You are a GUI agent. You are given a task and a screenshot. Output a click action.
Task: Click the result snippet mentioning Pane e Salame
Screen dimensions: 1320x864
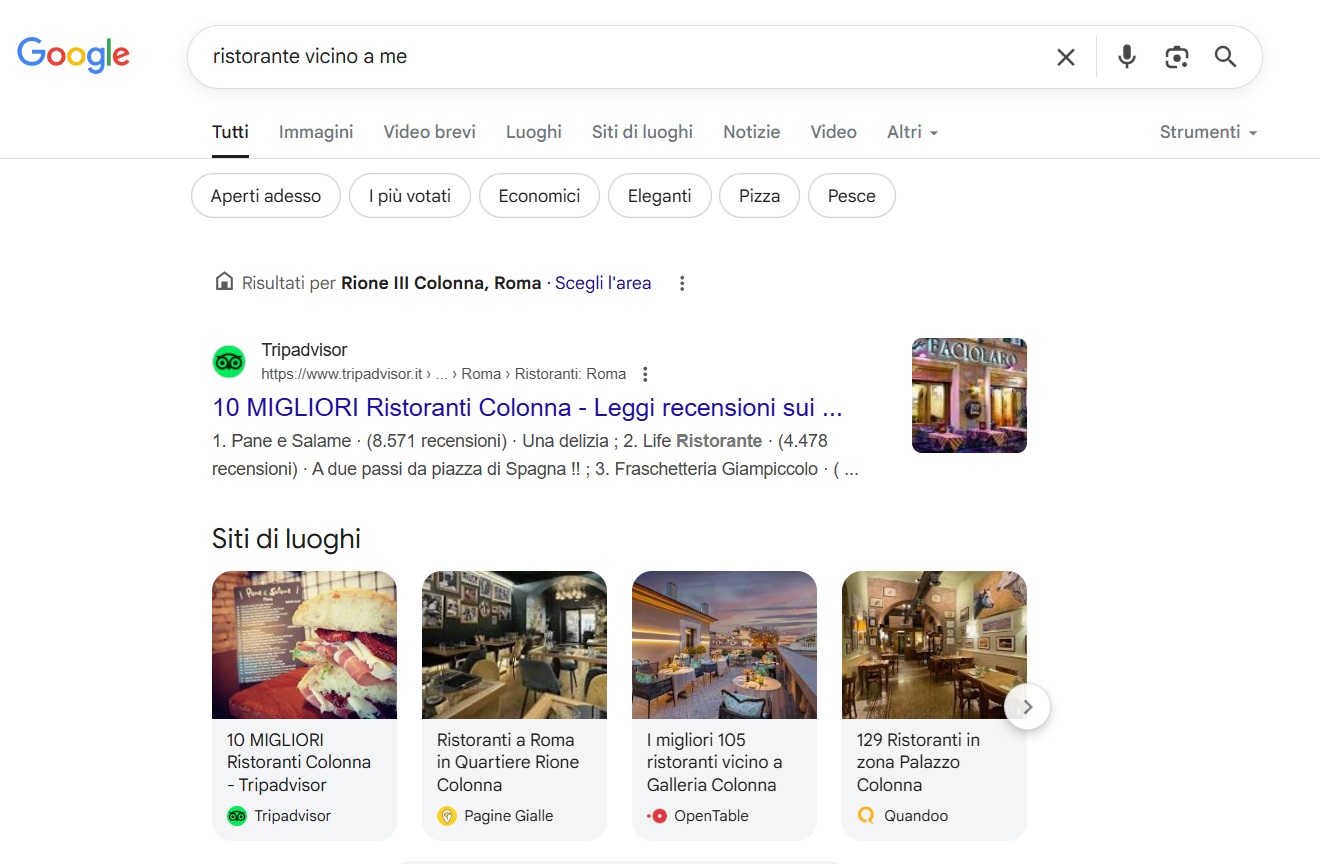point(535,454)
